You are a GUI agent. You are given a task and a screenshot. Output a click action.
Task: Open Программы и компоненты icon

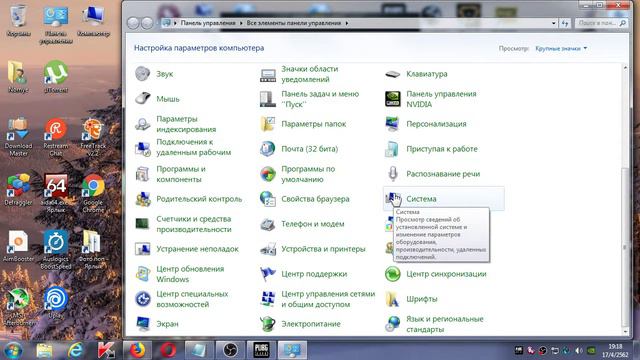[142, 174]
